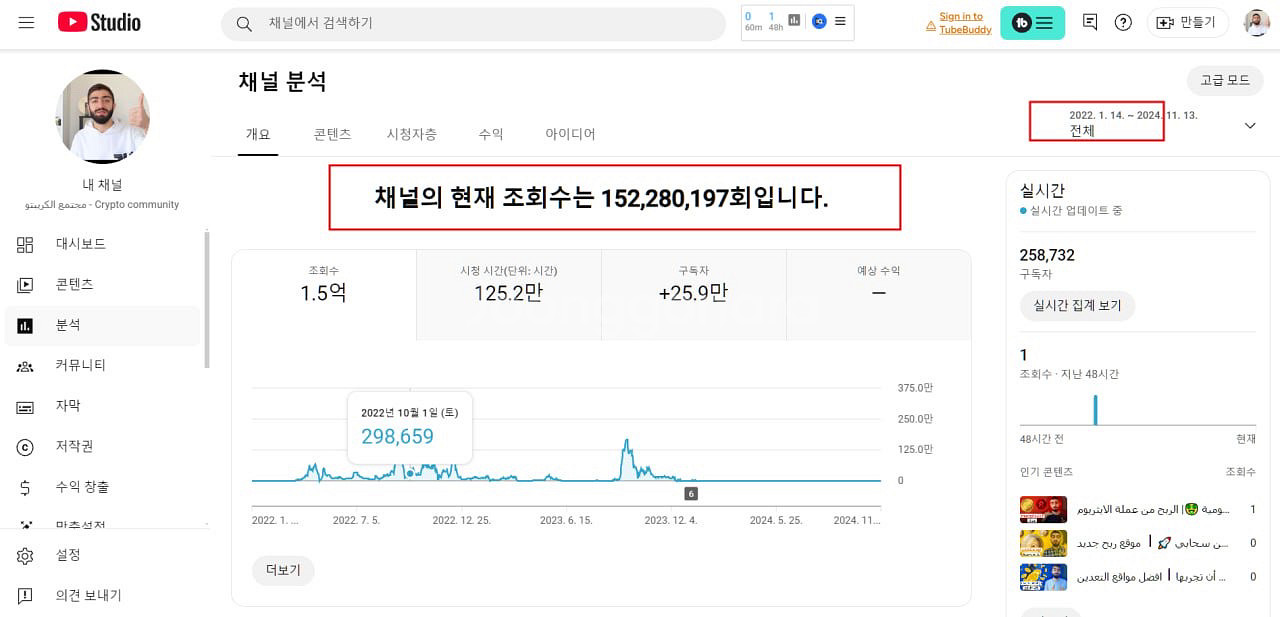The width and height of the screenshot is (1280, 617).
Task: Open the third top content thumbnail
Action: click(1043, 577)
